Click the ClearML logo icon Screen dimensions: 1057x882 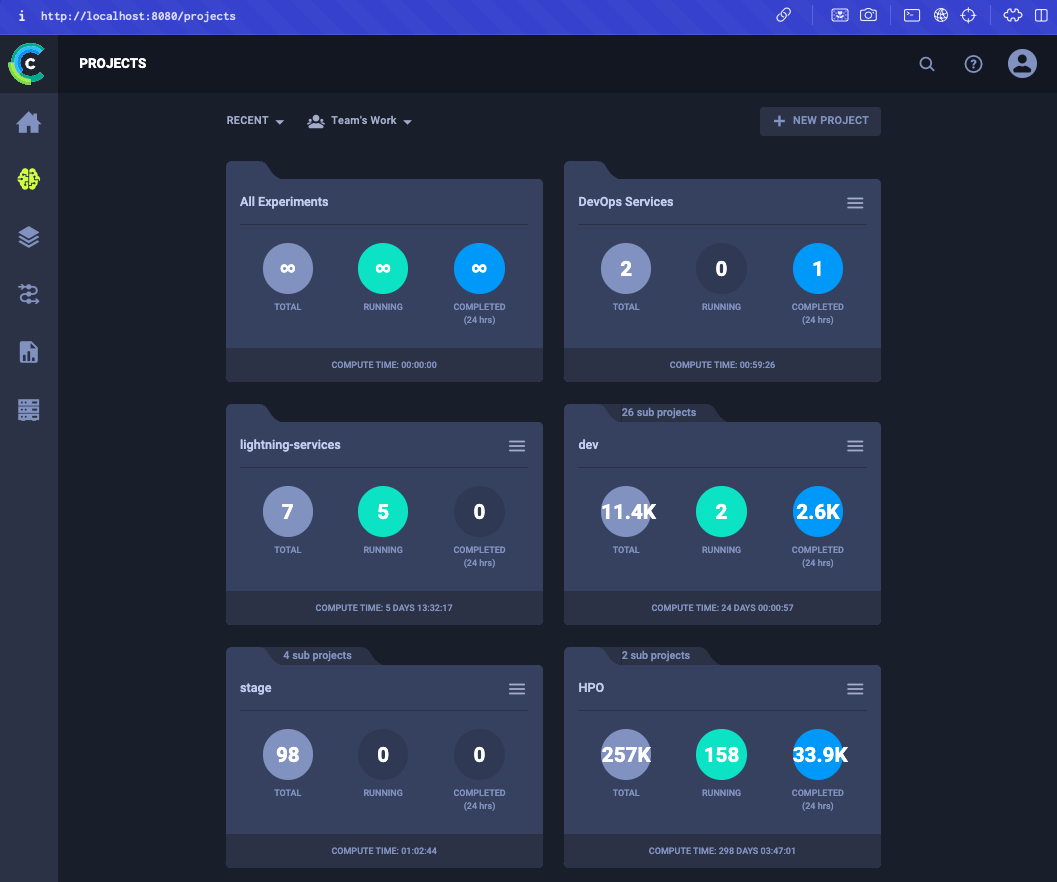(27, 64)
